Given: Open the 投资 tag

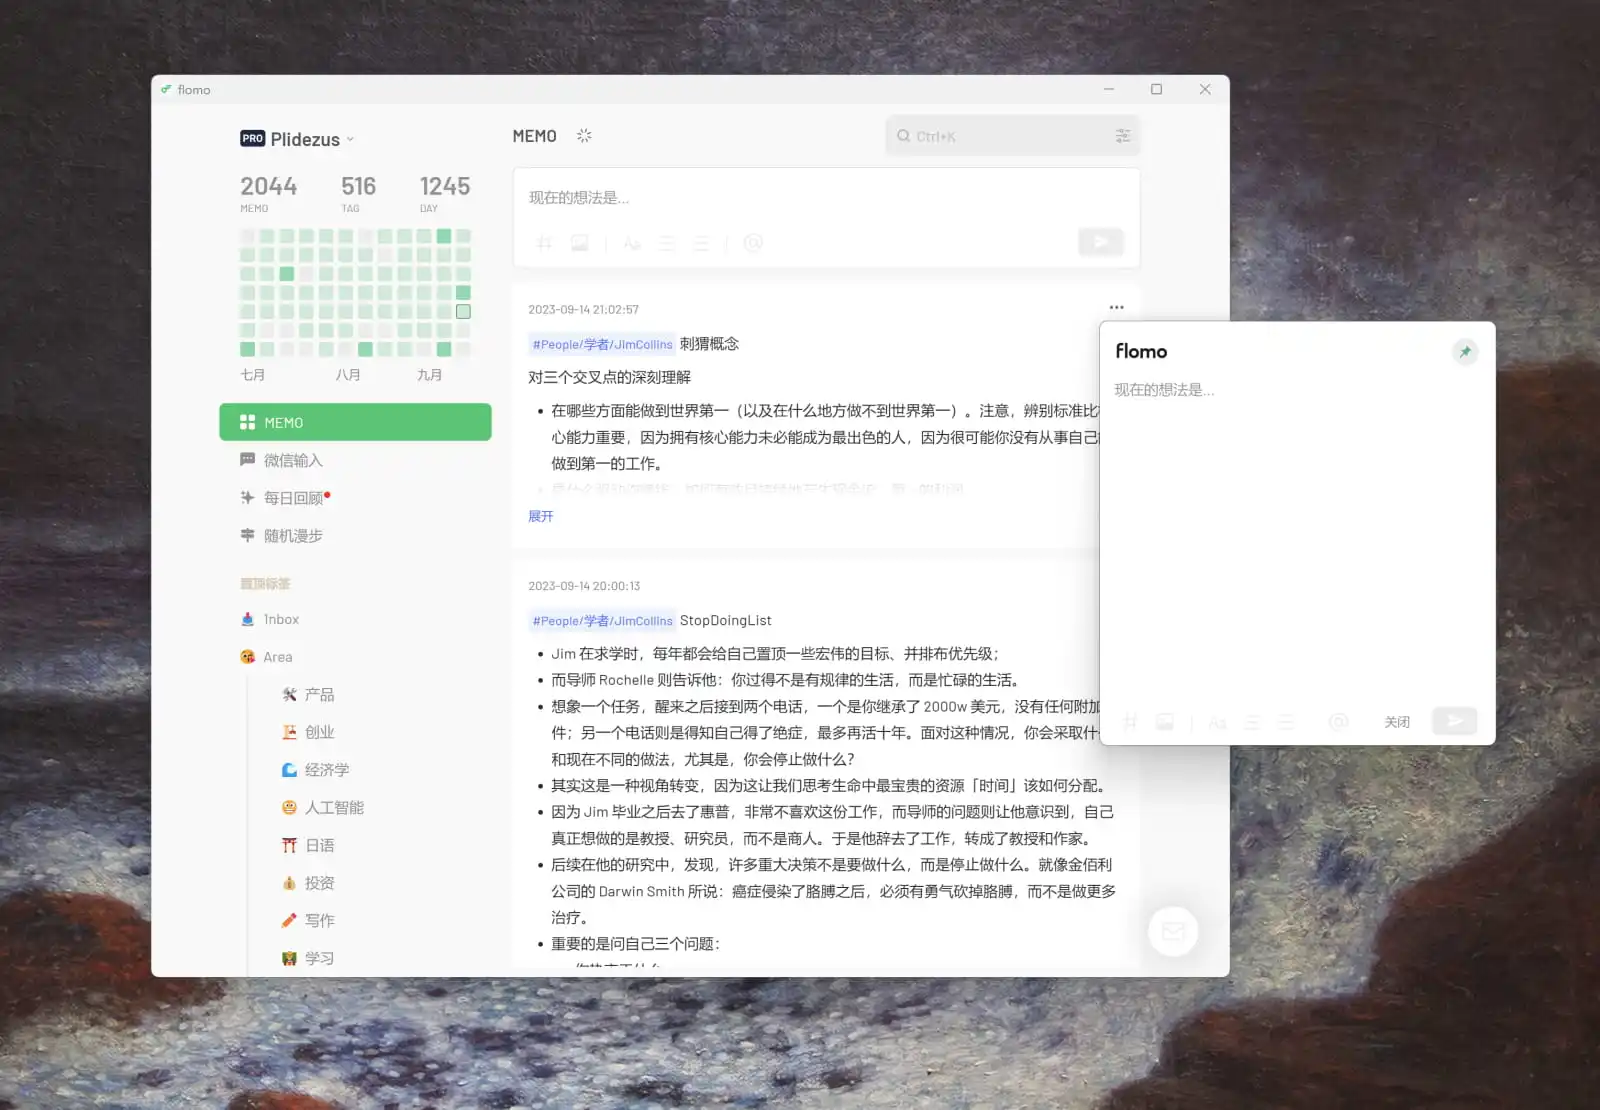Looking at the screenshot, I should 308,883.
